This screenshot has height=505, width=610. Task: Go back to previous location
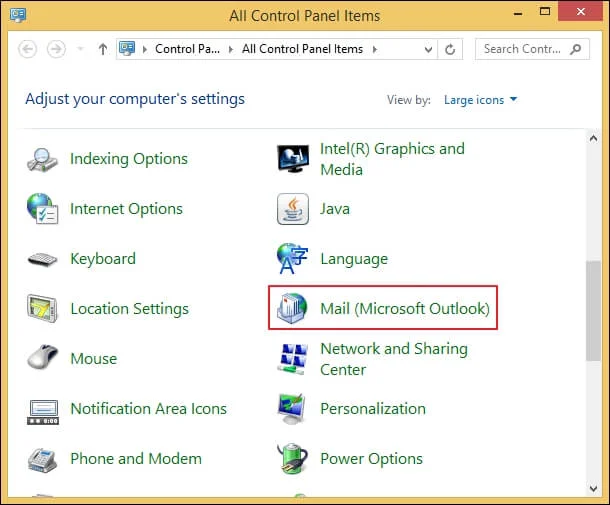[28, 49]
